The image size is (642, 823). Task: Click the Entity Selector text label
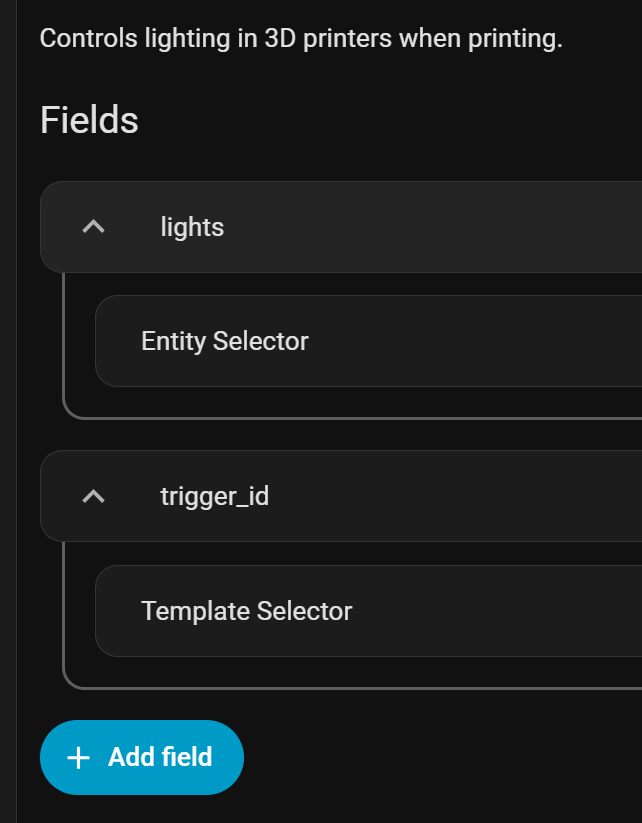225,341
